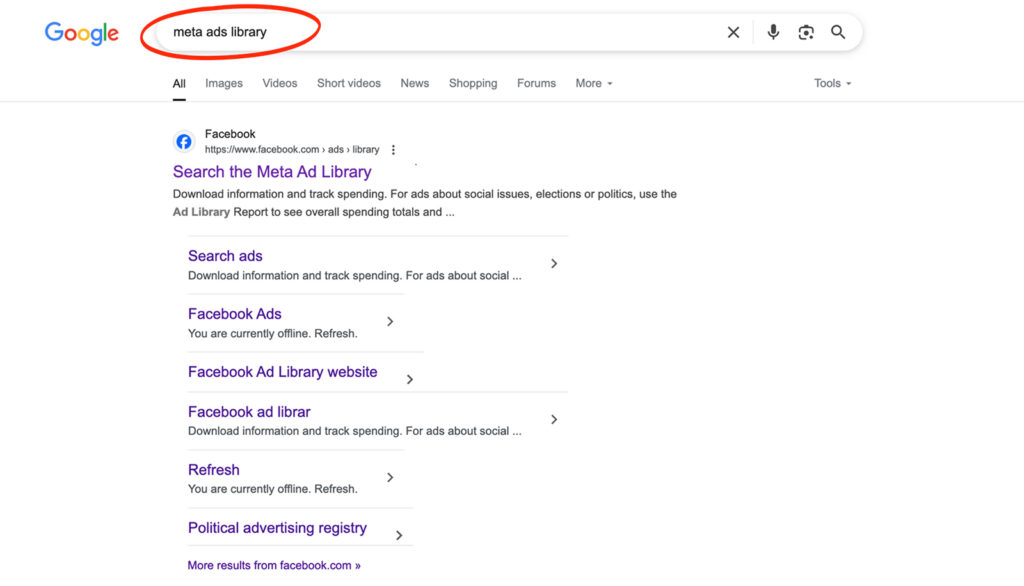Screen dimensions: 1024x586
Task: Clear the search box with X icon
Action: [733, 32]
